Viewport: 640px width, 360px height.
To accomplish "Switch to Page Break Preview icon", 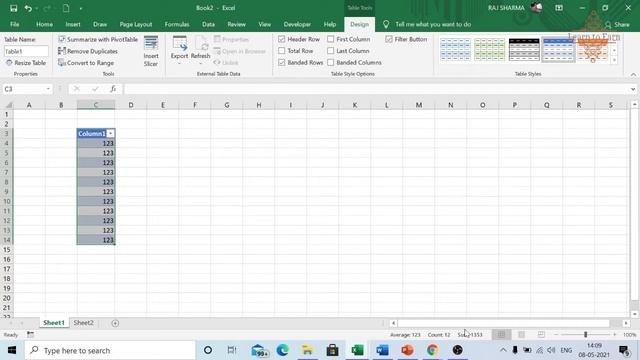I will 541,335.
